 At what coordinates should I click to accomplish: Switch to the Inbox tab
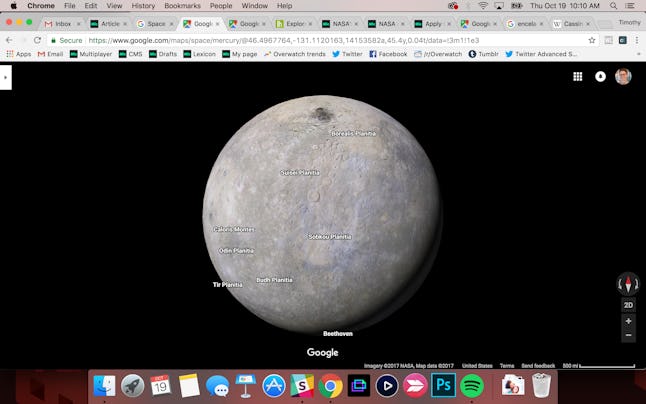pyautogui.click(x=62, y=24)
